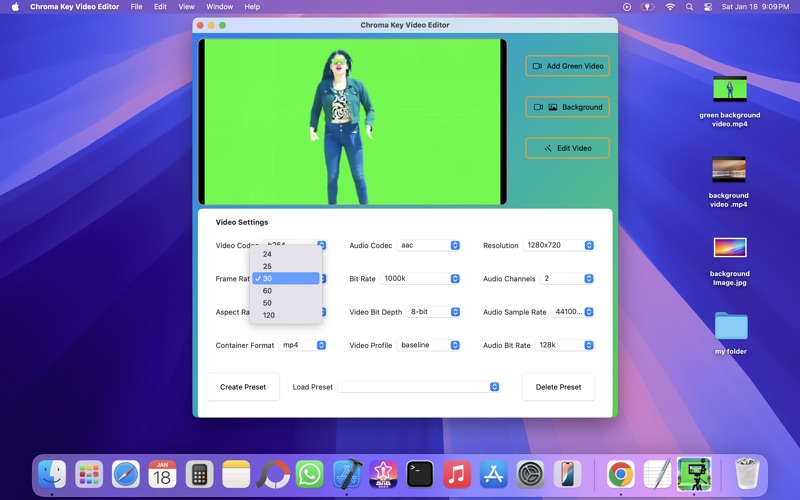Open the Audio Sample Rate dropdown

(x=572, y=312)
